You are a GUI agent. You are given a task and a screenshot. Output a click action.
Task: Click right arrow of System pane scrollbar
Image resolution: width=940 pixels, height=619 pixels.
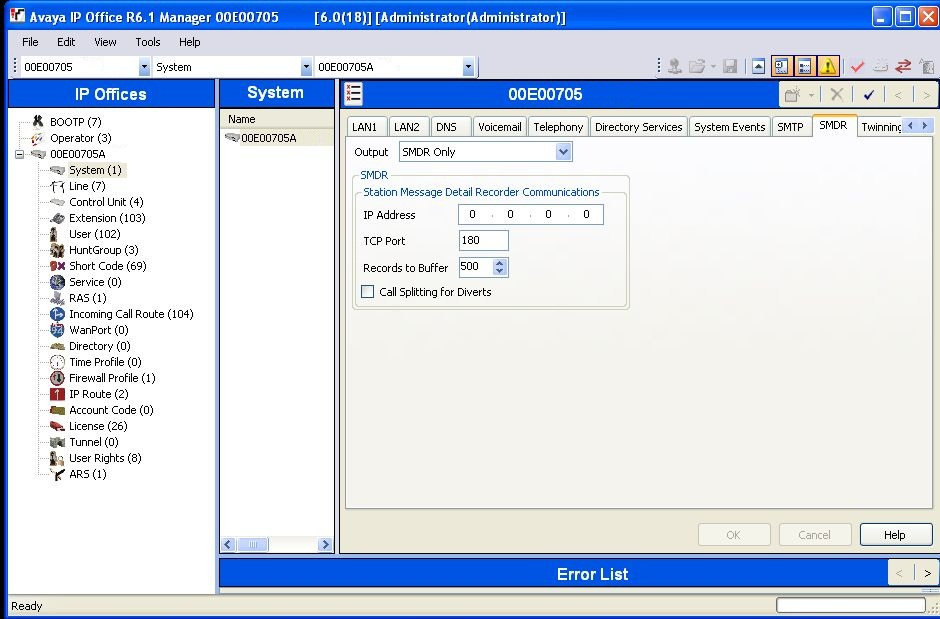tap(326, 545)
